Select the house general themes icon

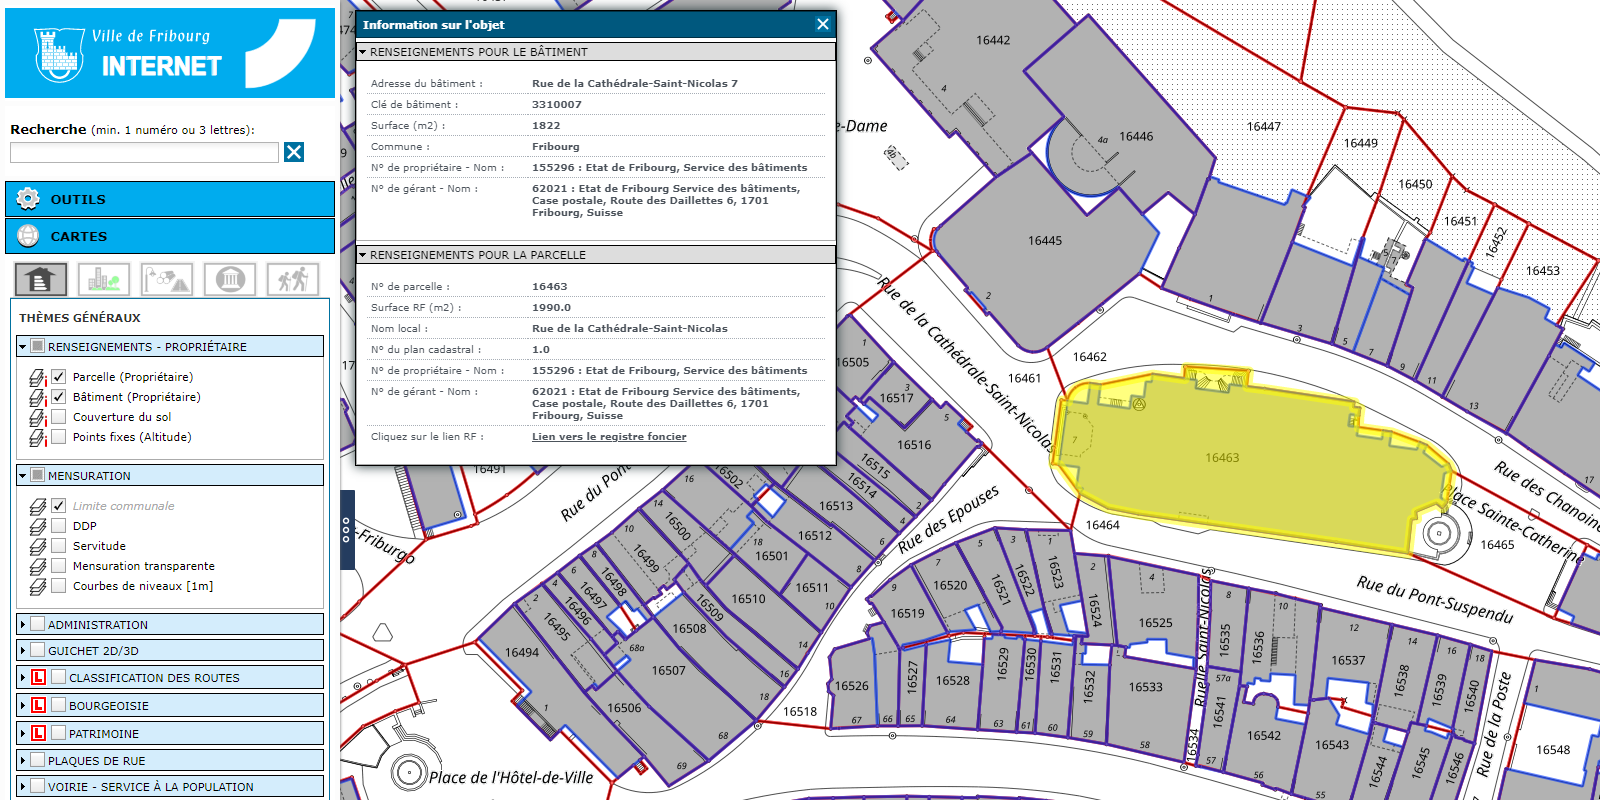tap(41, 279)
